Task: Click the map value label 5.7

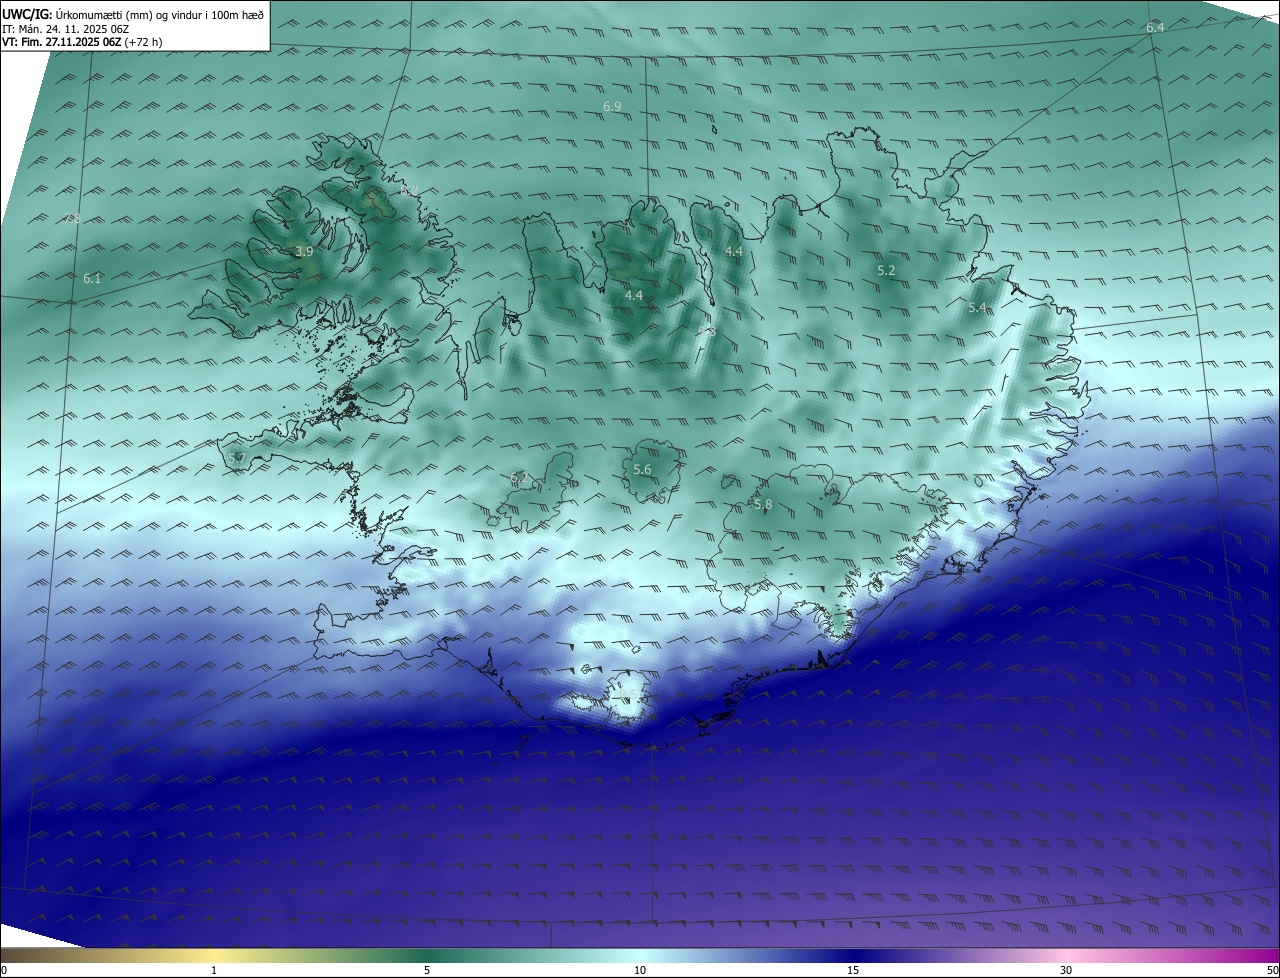Action: click(x=237, y=458)
